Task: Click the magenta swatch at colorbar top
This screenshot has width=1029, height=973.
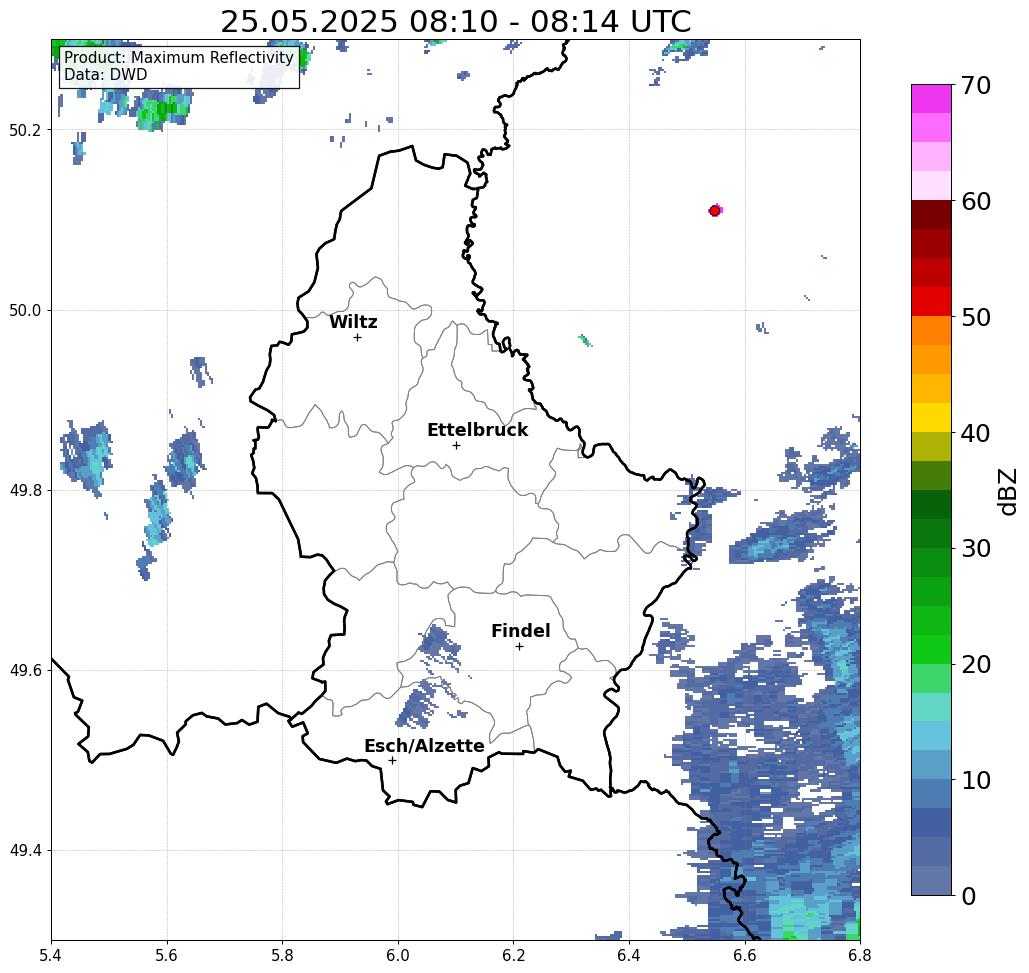Action: tap(931, 99)
